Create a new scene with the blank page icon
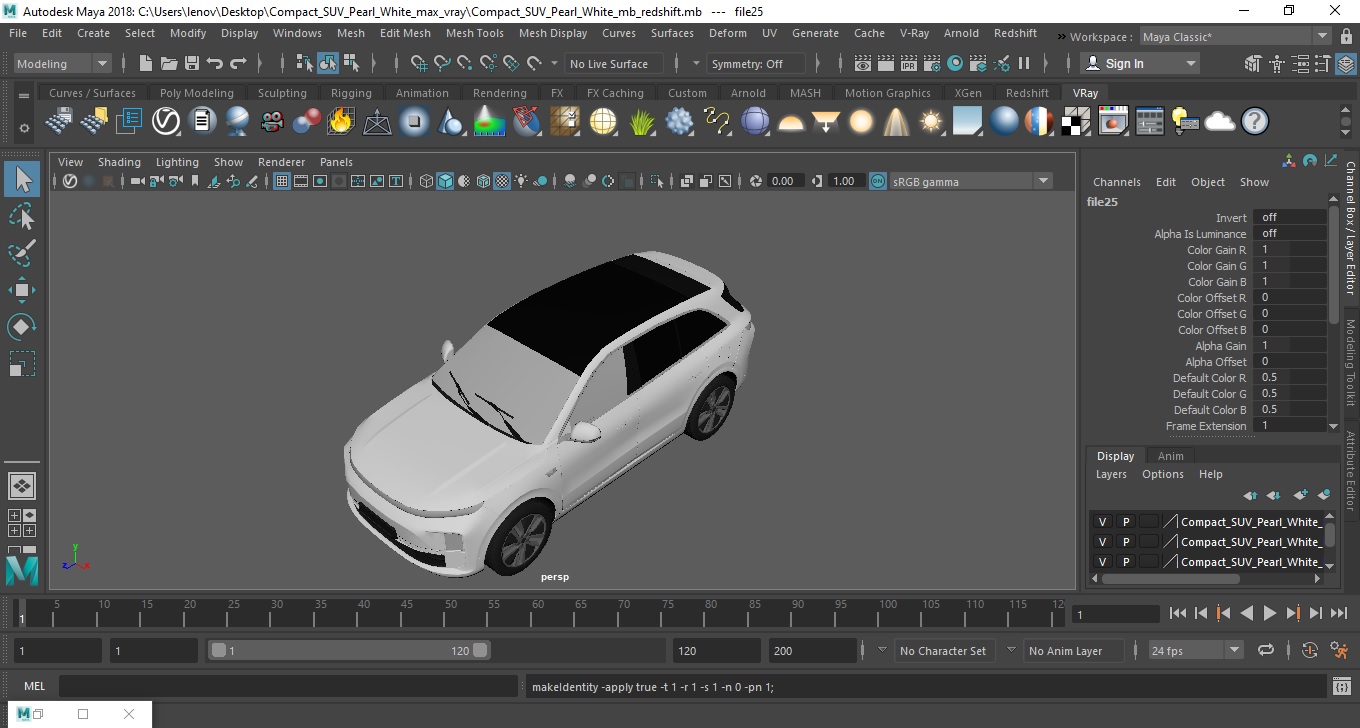Viewport: 1360px width, 728px height. [x=146, y=63]
